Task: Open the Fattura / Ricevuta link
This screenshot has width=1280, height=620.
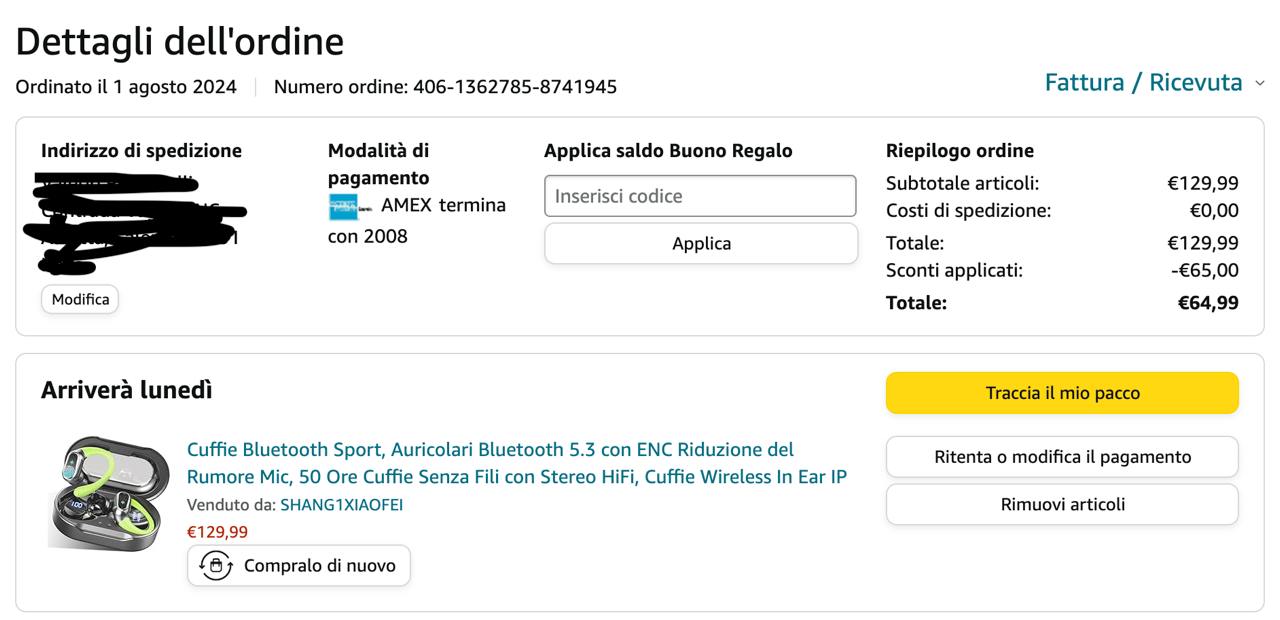Action: [1143, 82]
